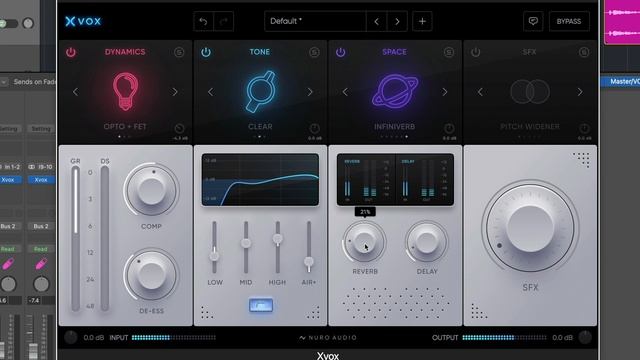Image resolution: width=640 pixels, height=360 pixels.
Task: Click the red light bulb Dynamics icon
Action: 125,91
